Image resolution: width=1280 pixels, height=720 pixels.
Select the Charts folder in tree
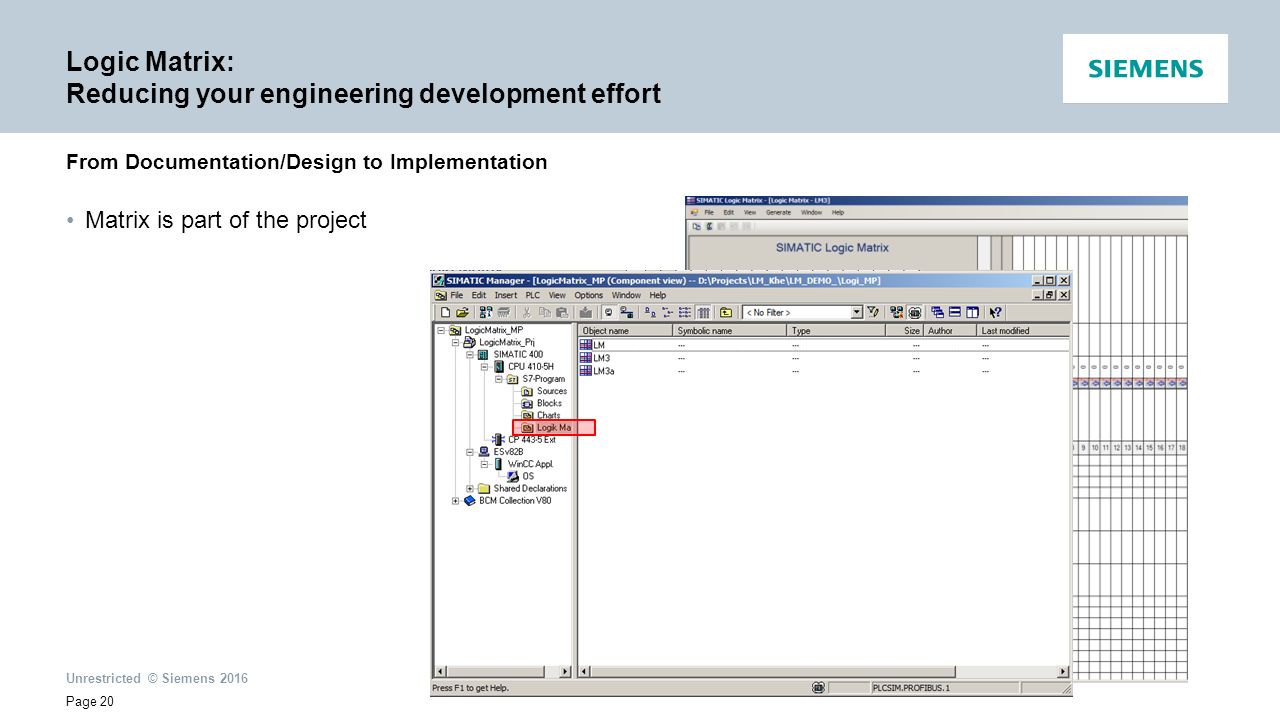tap(541, 415)
